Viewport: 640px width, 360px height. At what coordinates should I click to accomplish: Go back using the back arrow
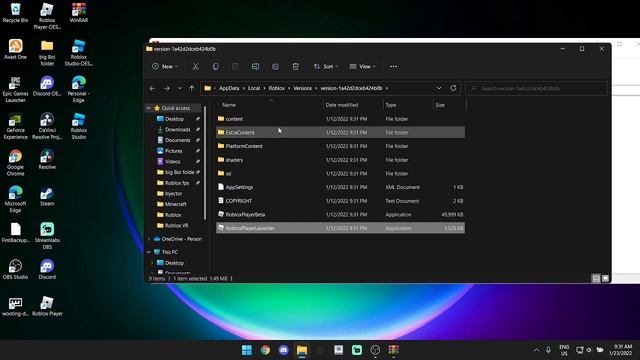click(x=152, y=88)
